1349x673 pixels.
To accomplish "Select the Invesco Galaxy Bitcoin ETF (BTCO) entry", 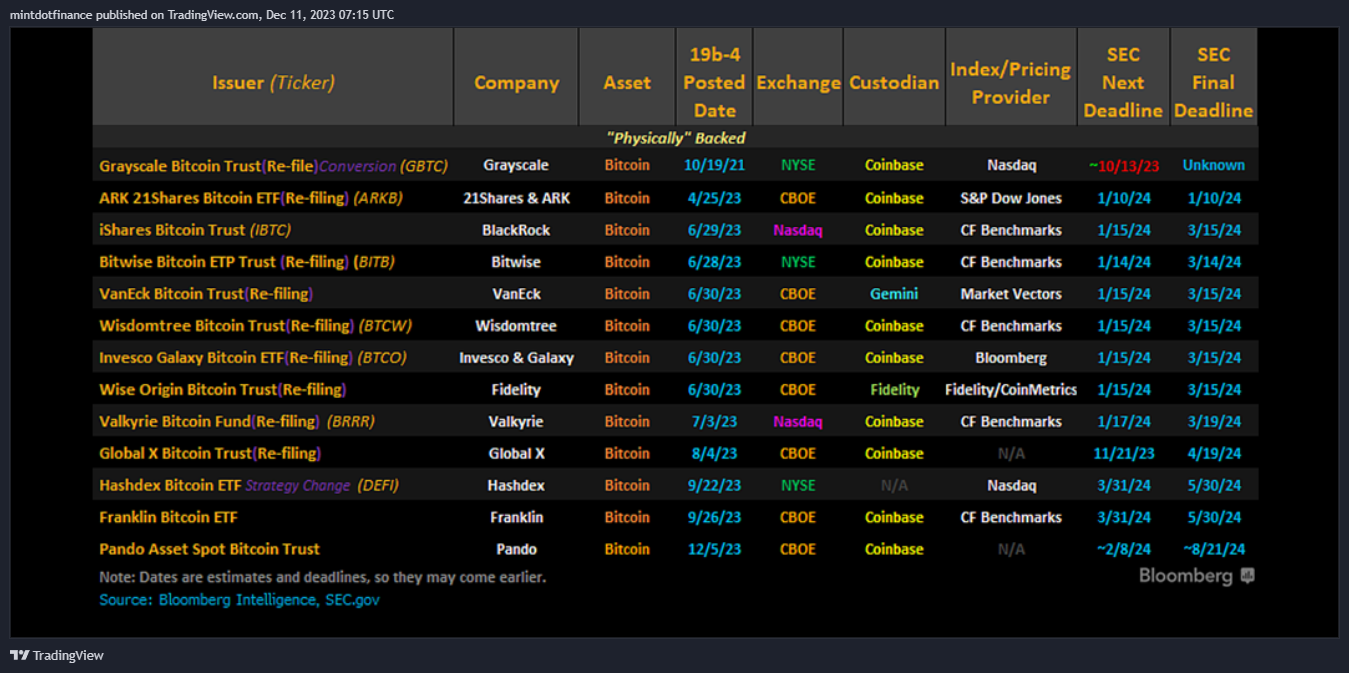I will (253, 358).
